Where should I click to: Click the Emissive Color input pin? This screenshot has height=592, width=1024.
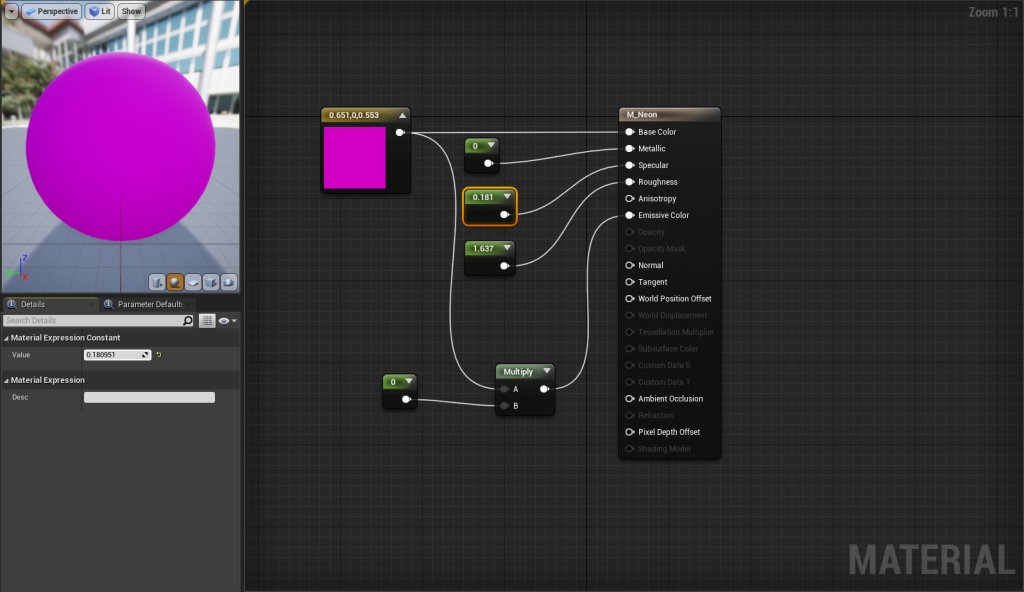point(629,215)
